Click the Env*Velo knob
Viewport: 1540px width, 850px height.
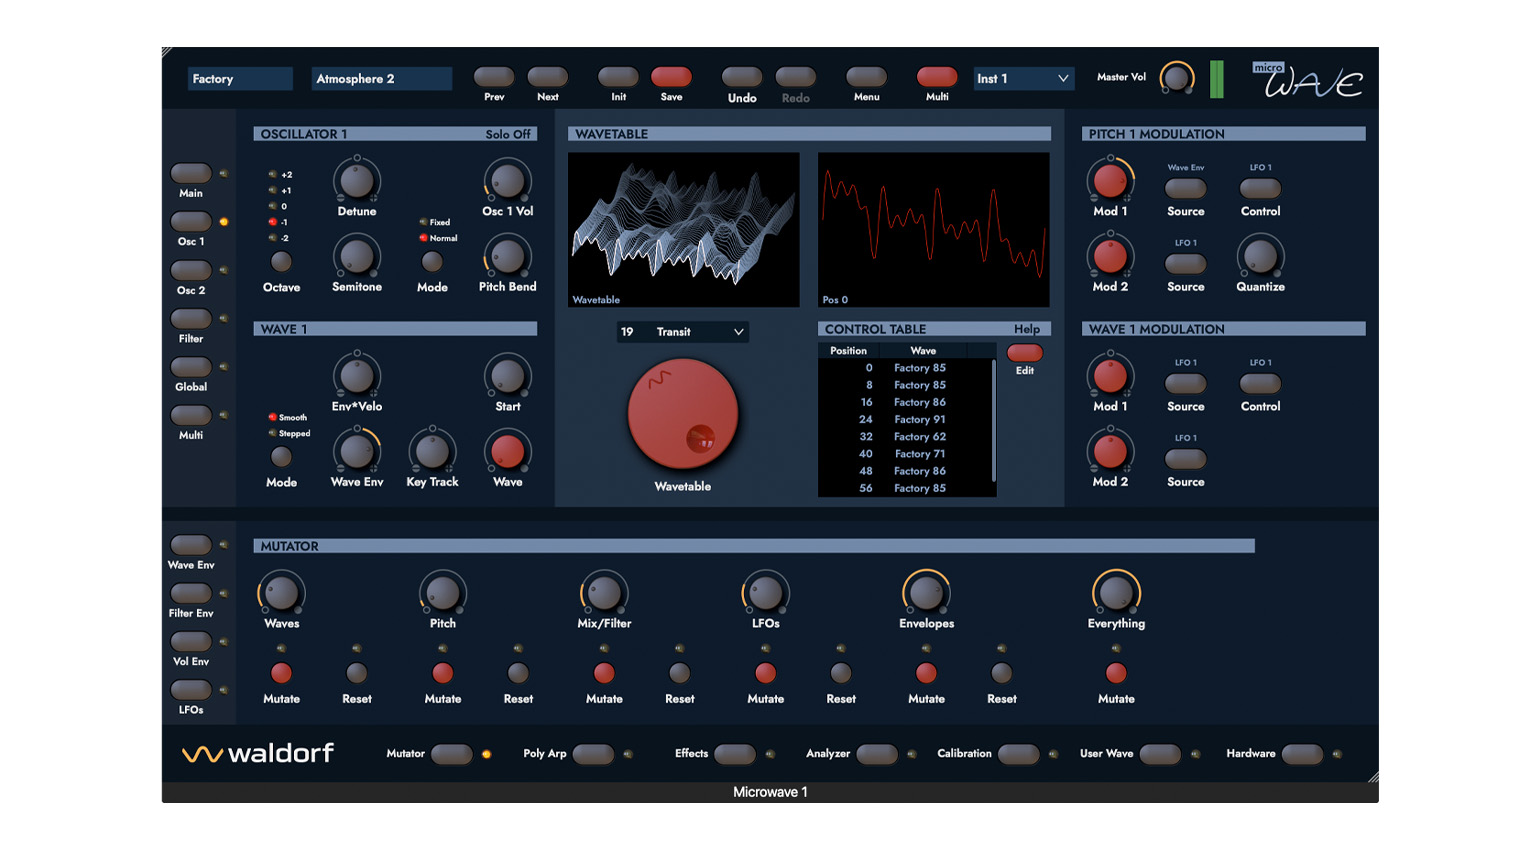coord(357,376)
